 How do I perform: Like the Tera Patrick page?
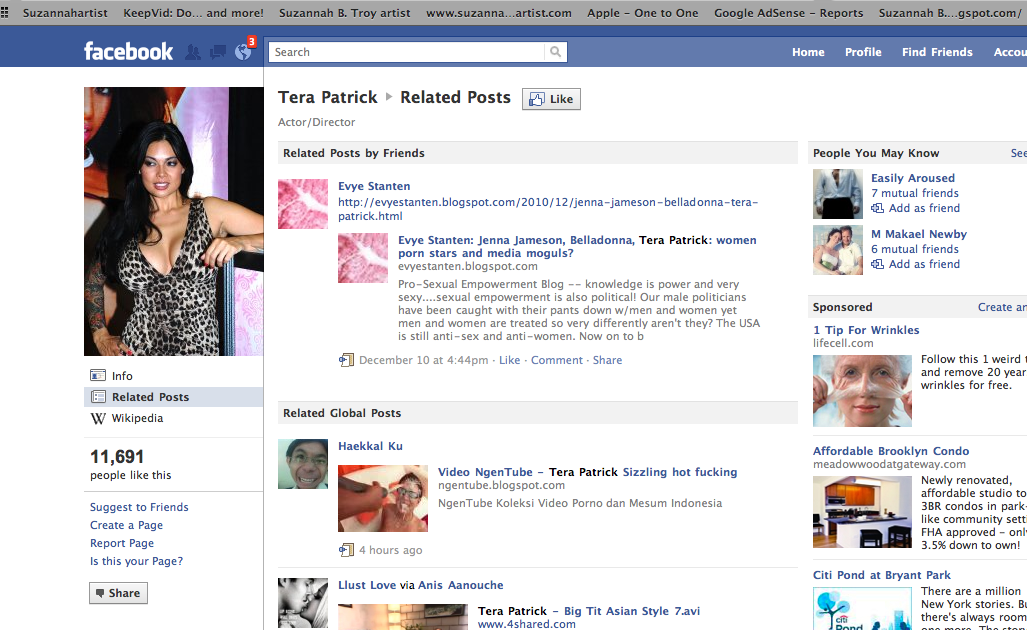click(x=551, y=99)
